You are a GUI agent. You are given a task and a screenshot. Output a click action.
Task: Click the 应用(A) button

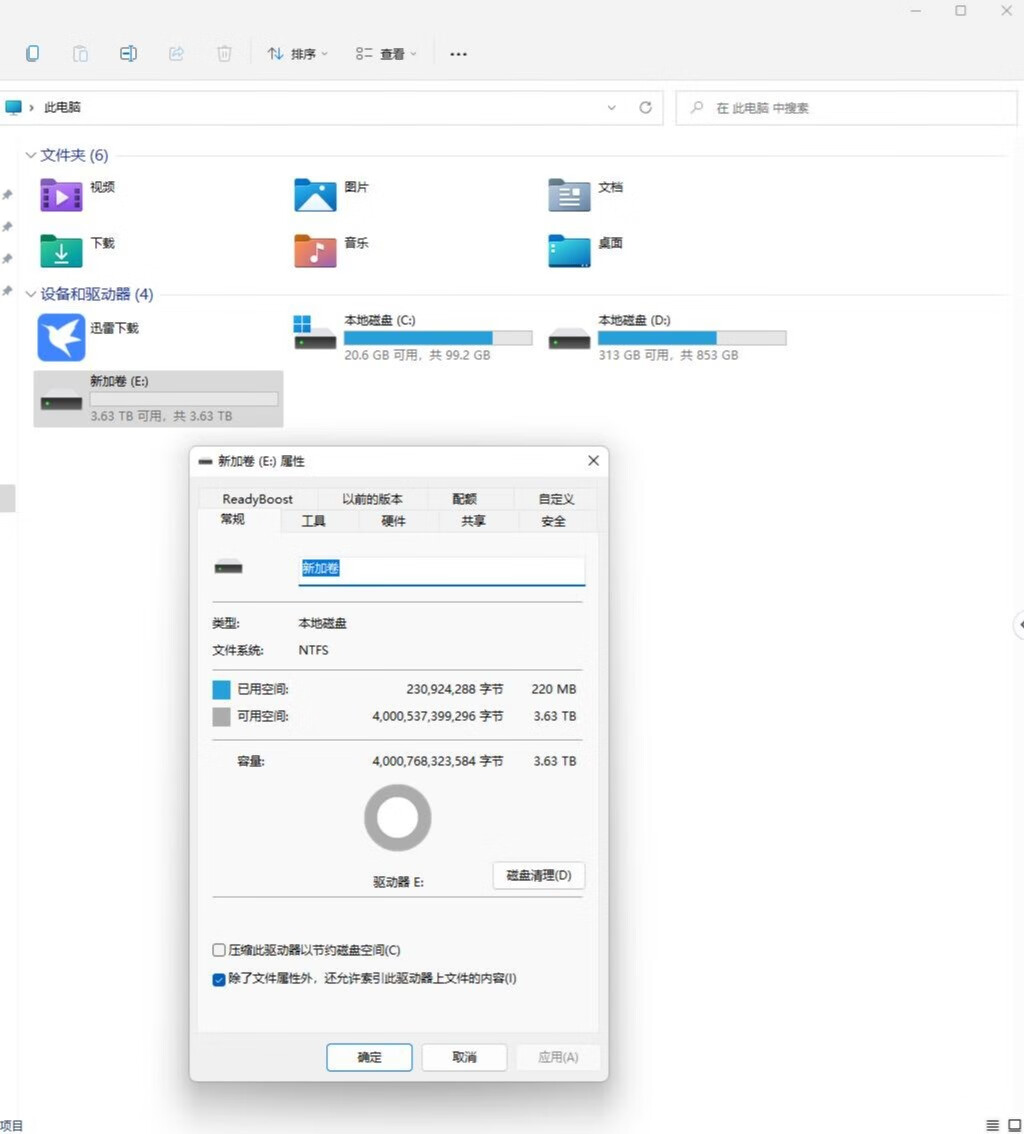pos(558,1057)
